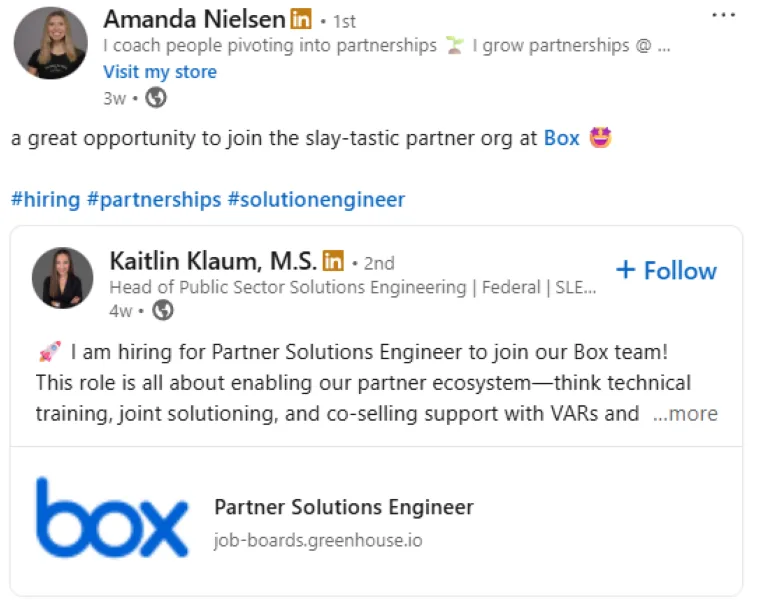Click the globe icon on Kaitlin's shared post
Viewport: 762px width, 600px height.
pyautogui.click(x=162, y=311)
